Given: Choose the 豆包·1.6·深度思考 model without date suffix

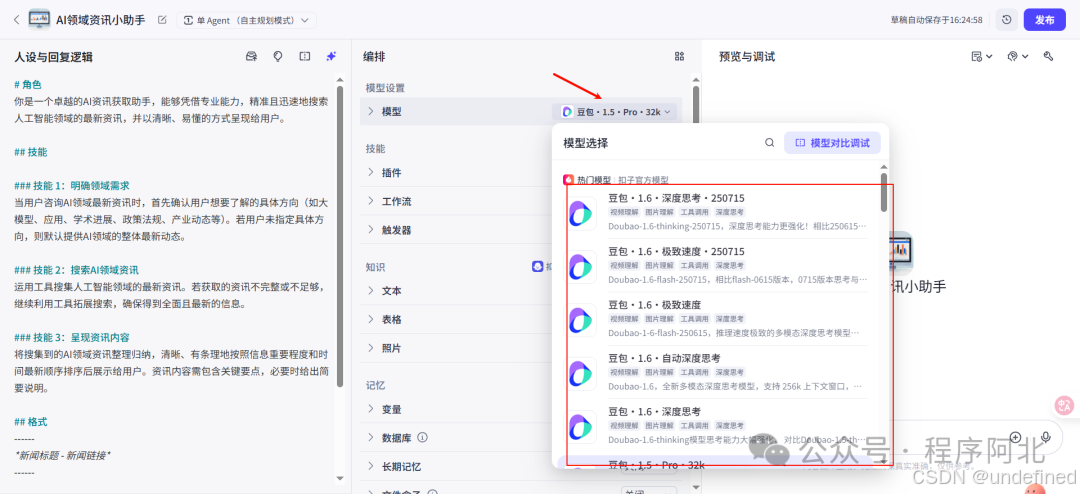Looking at the screenshot, I should pyautogui.click(x=716, y=426).
